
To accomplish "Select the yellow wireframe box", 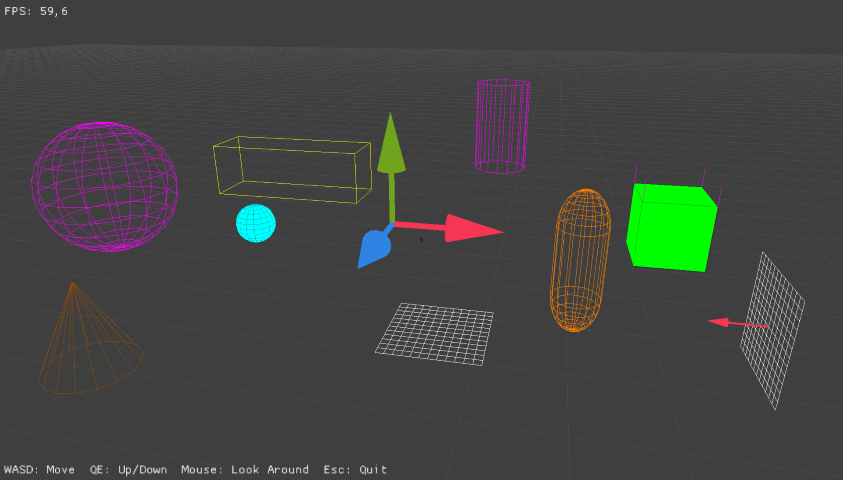I will pyautogui.click(x=292, y=170).
